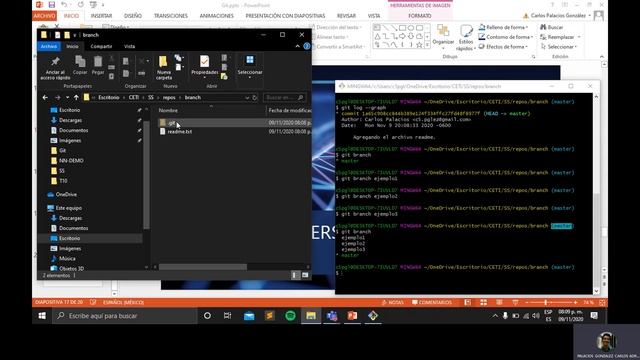Screen dimensions: 640x360
Task: Switch to the Compartir tab in Explorer
Action: pos(101,47)
